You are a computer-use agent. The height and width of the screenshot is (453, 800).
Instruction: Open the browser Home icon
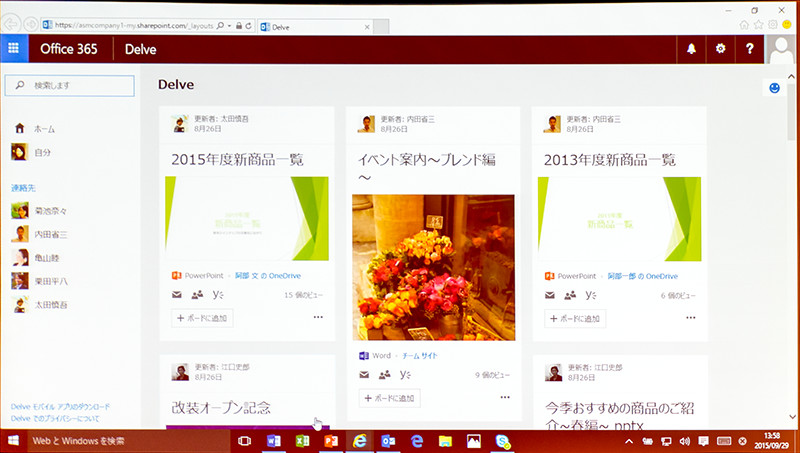744,24
